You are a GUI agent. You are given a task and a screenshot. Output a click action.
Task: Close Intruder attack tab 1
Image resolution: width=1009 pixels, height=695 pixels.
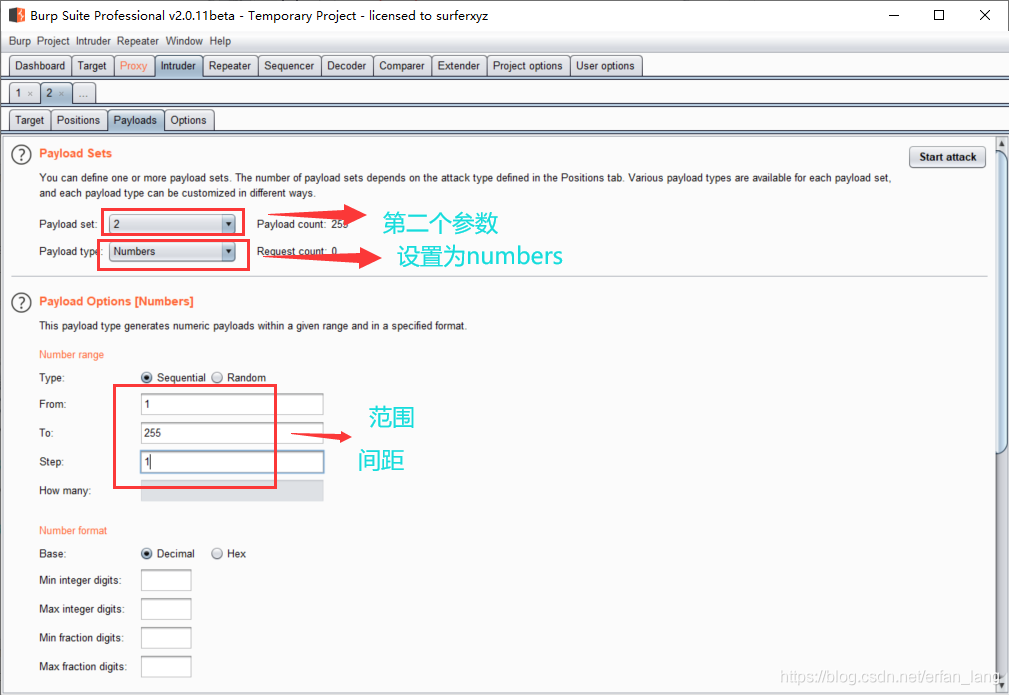coord(30,94)
